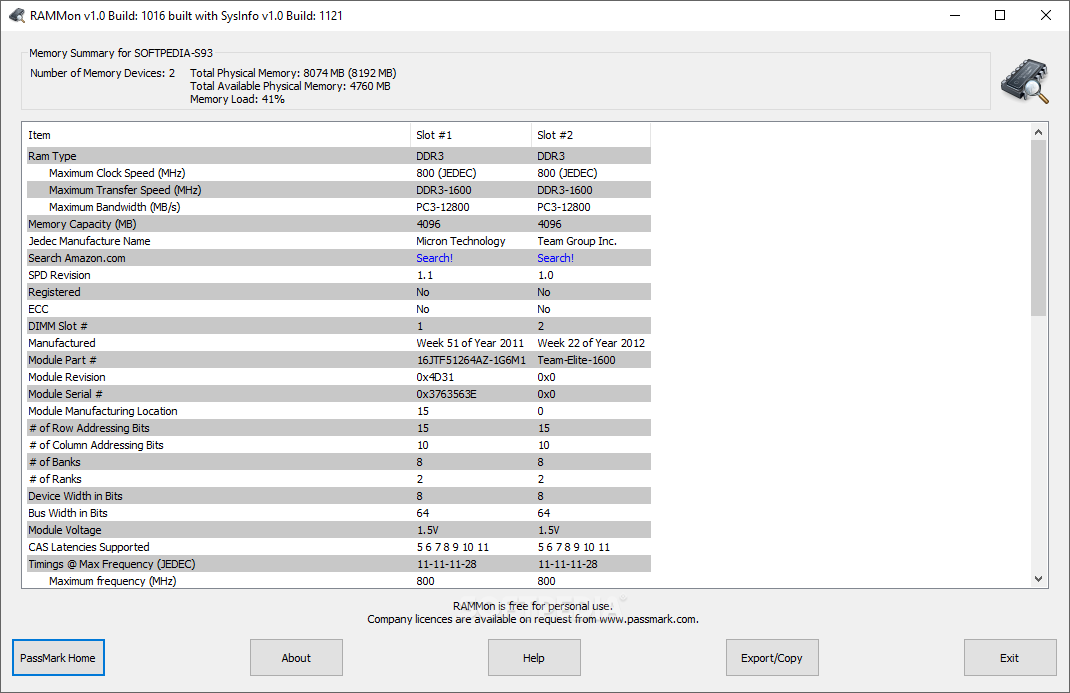Exit the RAMMon application
Image resolution: width=1070 pixels, height=693 pixels.
tap(1010, 658)
